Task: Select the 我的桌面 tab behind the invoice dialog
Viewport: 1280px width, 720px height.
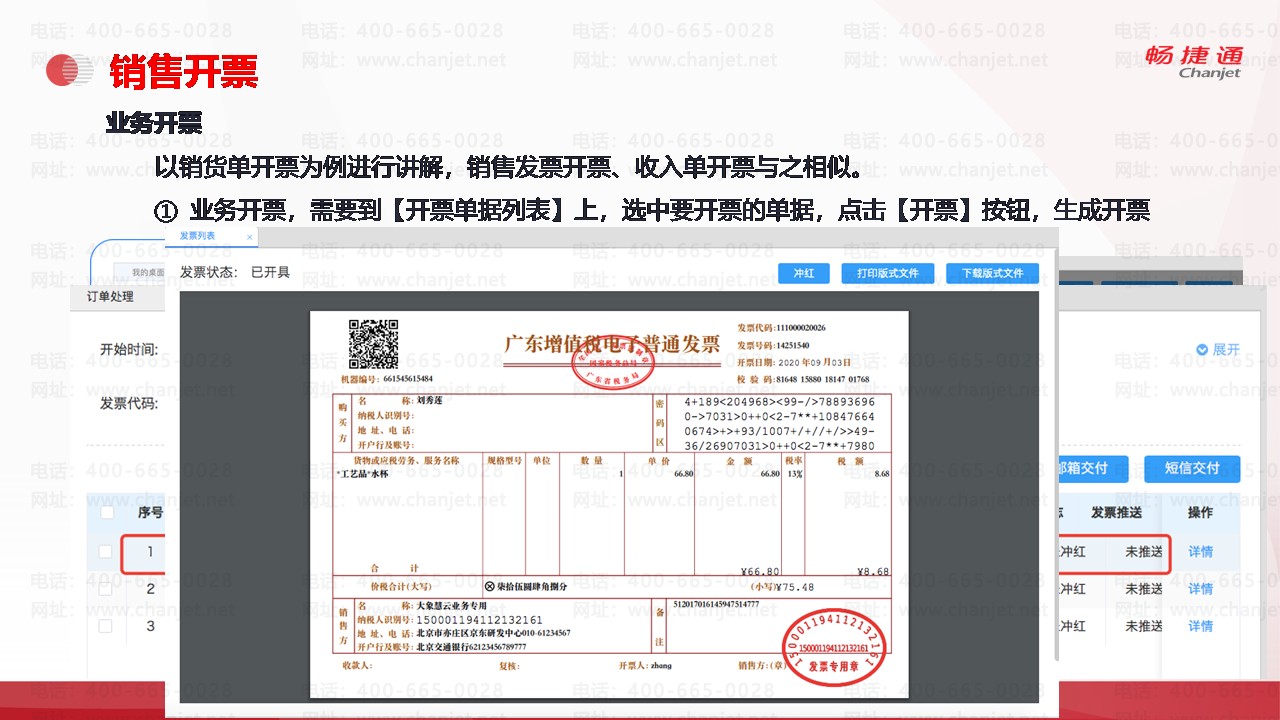Action: tap(147, 272)
